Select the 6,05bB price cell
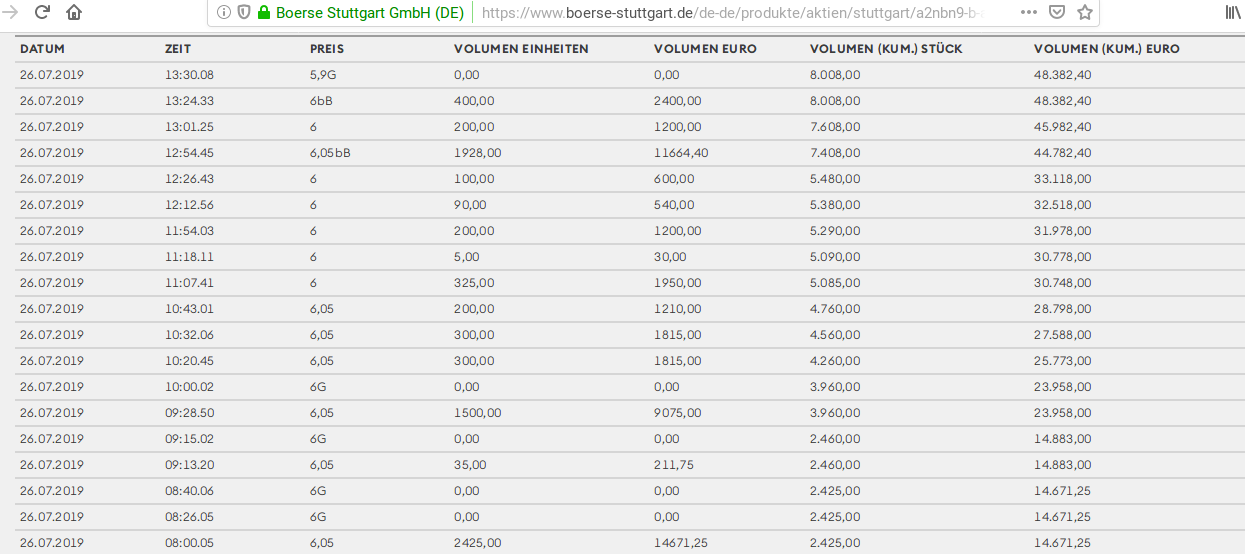Image resolution: width=1245 pixels, height=554 pixels. [330, 153]
